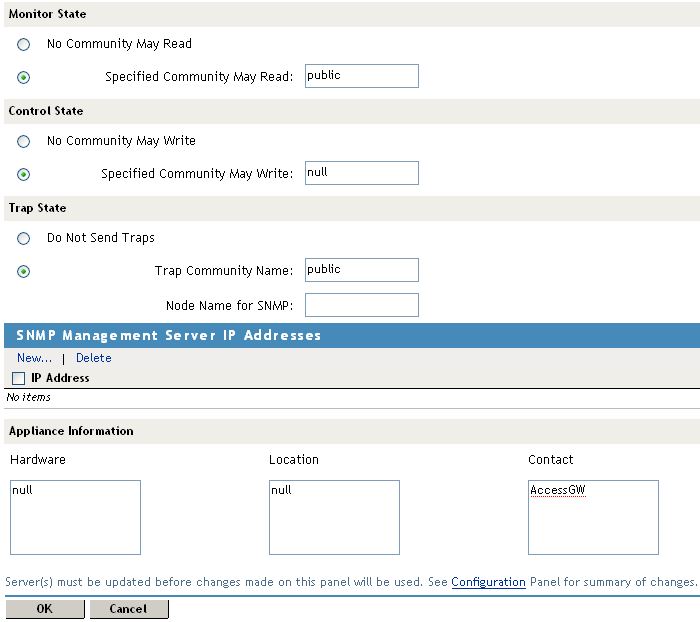Click the Trap Community Name input field
Image resolution: width=700 pixels, height=622 pixels.
[362, 270]
